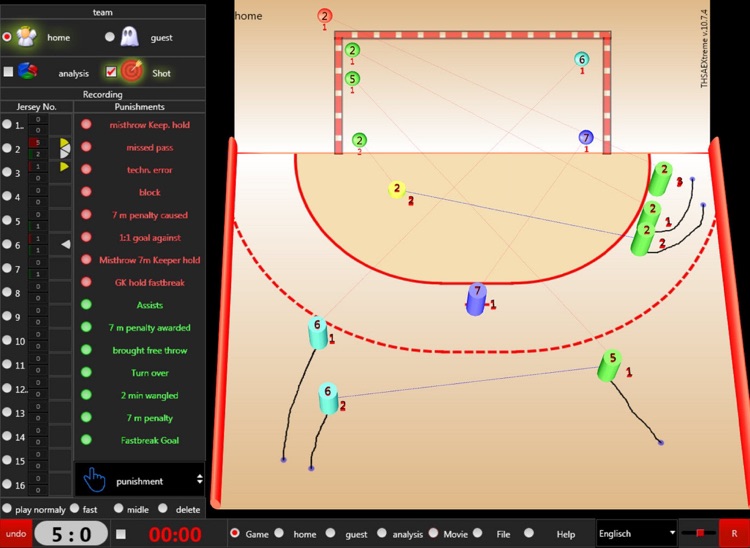The width and height of the screenshot is (750, 548).
Task: Click the red shot marker 2 above goal
Action: click(x=325, y=16)
